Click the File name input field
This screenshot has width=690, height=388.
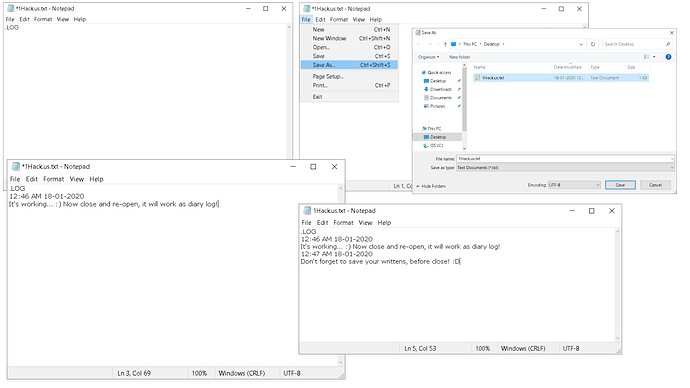coord(563,159)
